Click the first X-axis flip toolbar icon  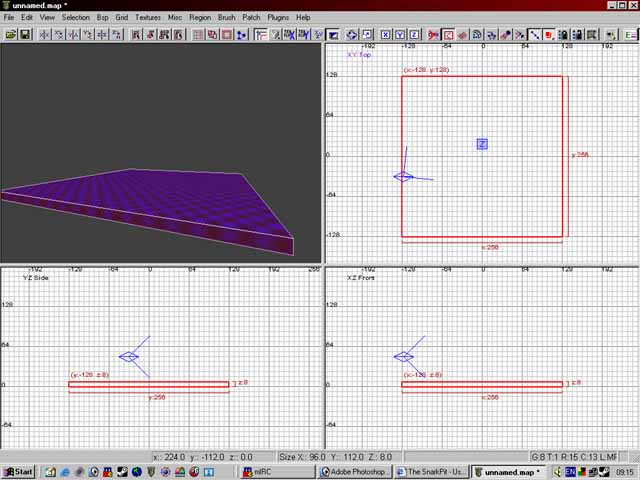point(43,34)
